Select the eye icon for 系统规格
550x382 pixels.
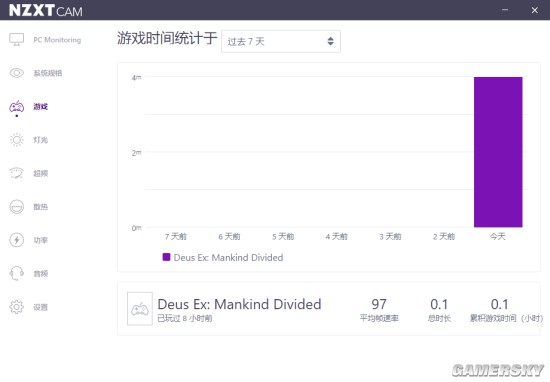point(16,73)
